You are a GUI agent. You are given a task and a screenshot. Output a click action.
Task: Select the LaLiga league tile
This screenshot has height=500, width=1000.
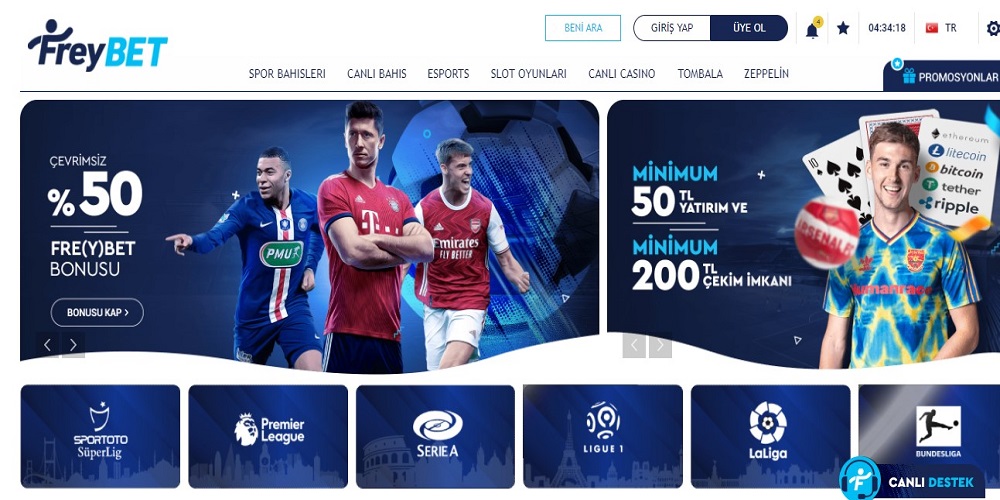pos(770,436)
